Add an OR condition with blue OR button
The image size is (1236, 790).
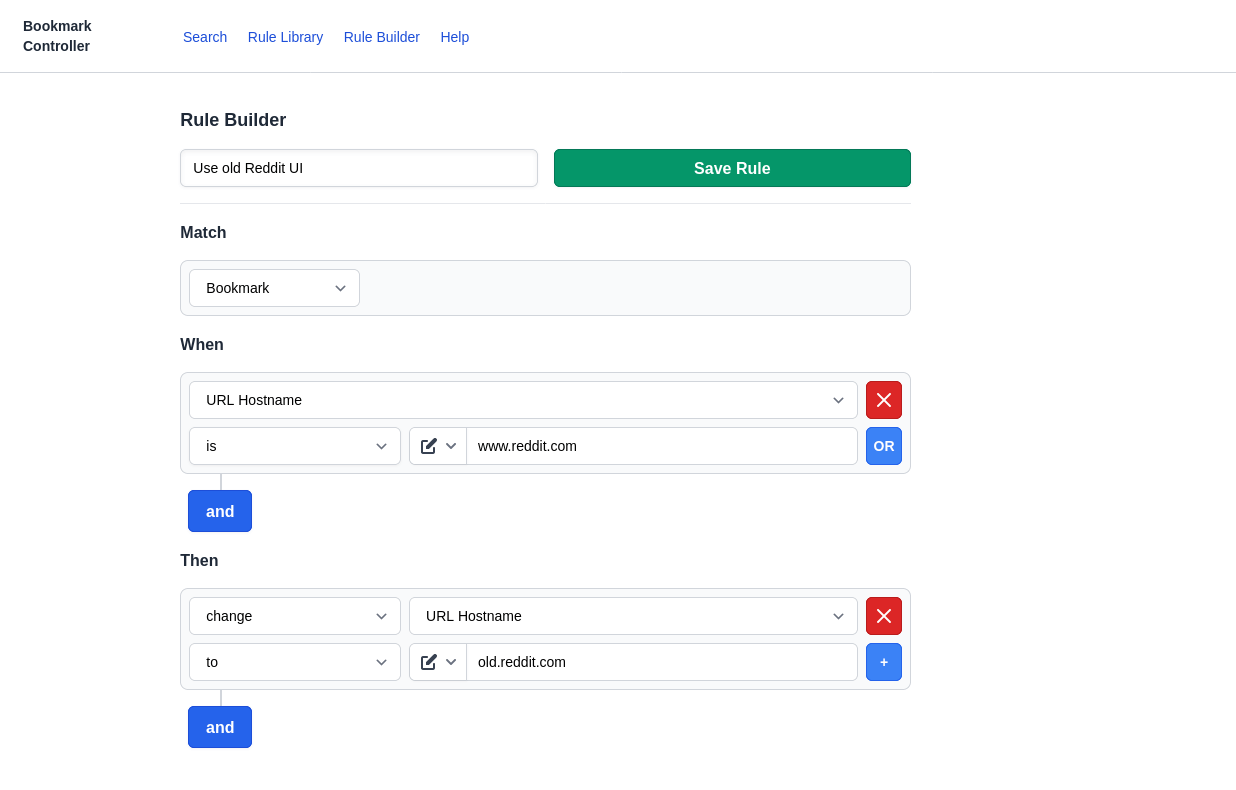click(884, 446)
